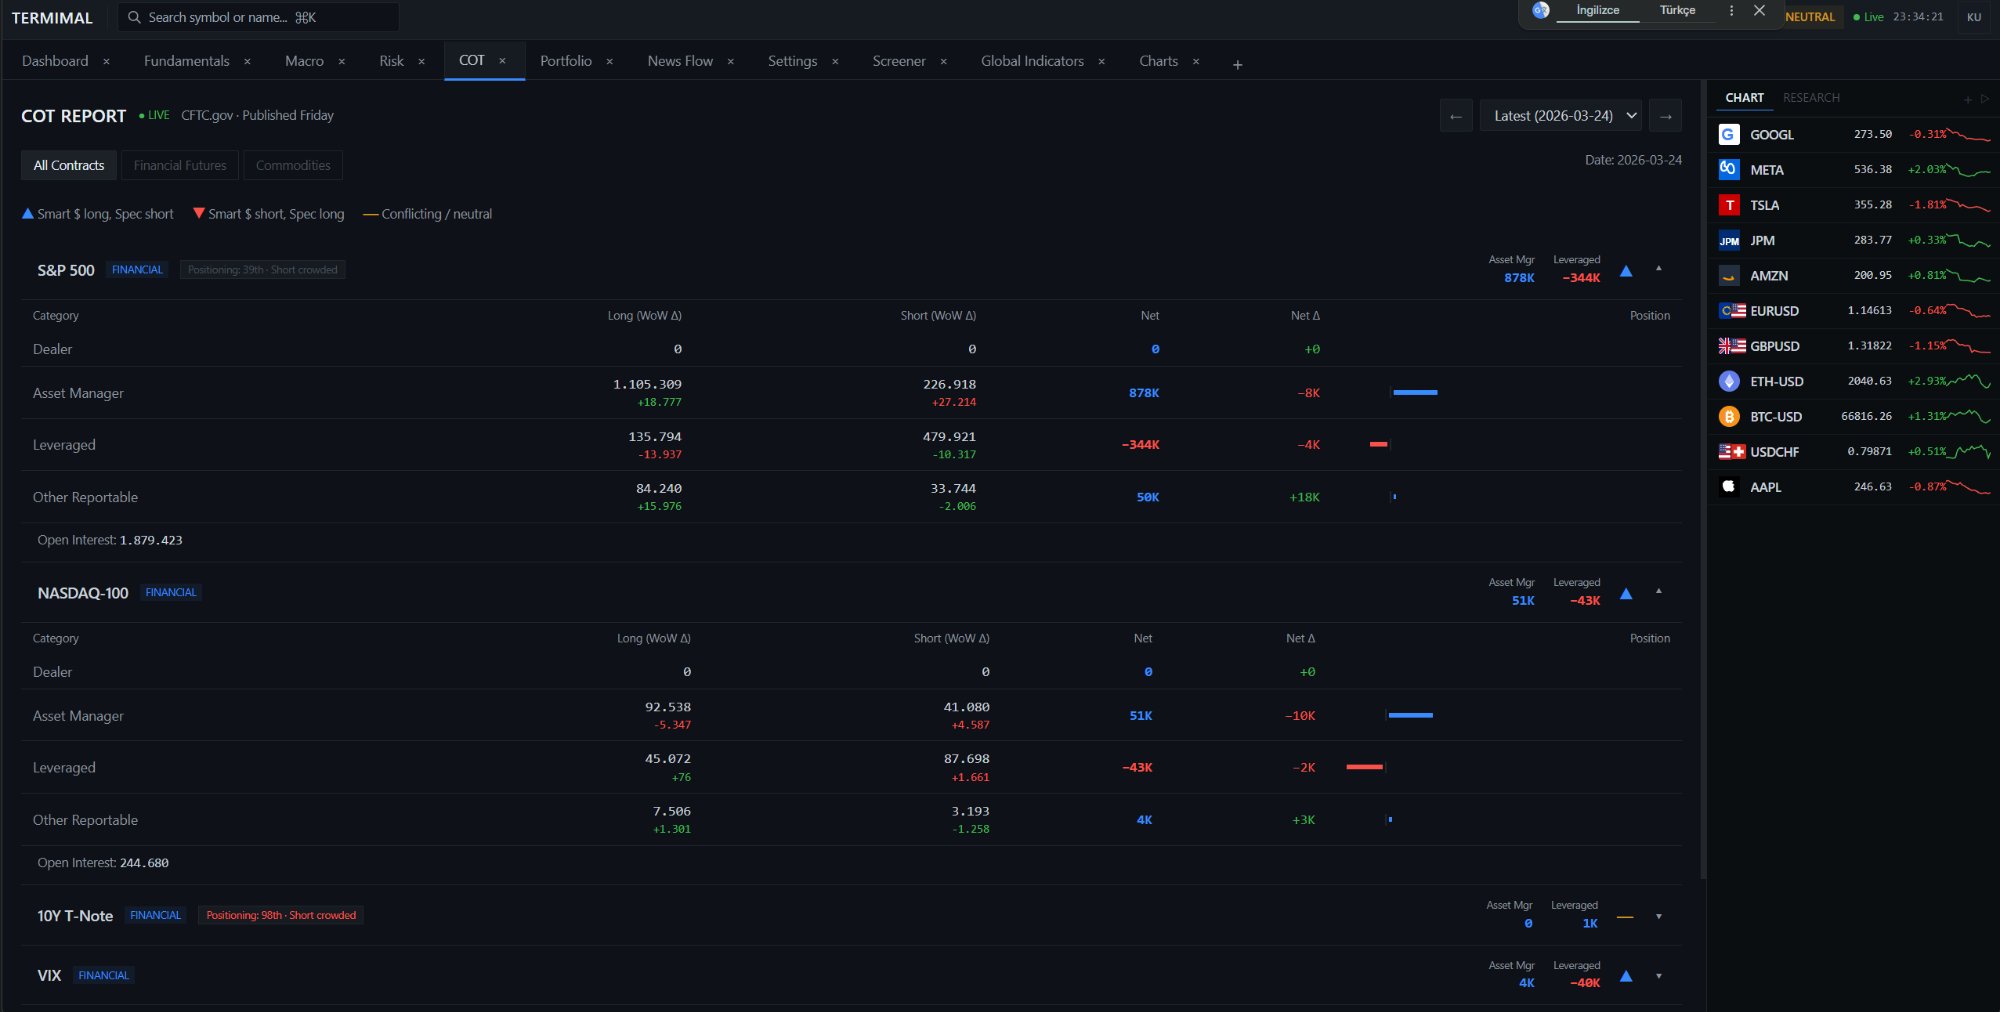This screenshot has width=2000, height=1012.
Task: Click the Ethereum ETH-USD icon
Action: click(x=1729, y=381)
